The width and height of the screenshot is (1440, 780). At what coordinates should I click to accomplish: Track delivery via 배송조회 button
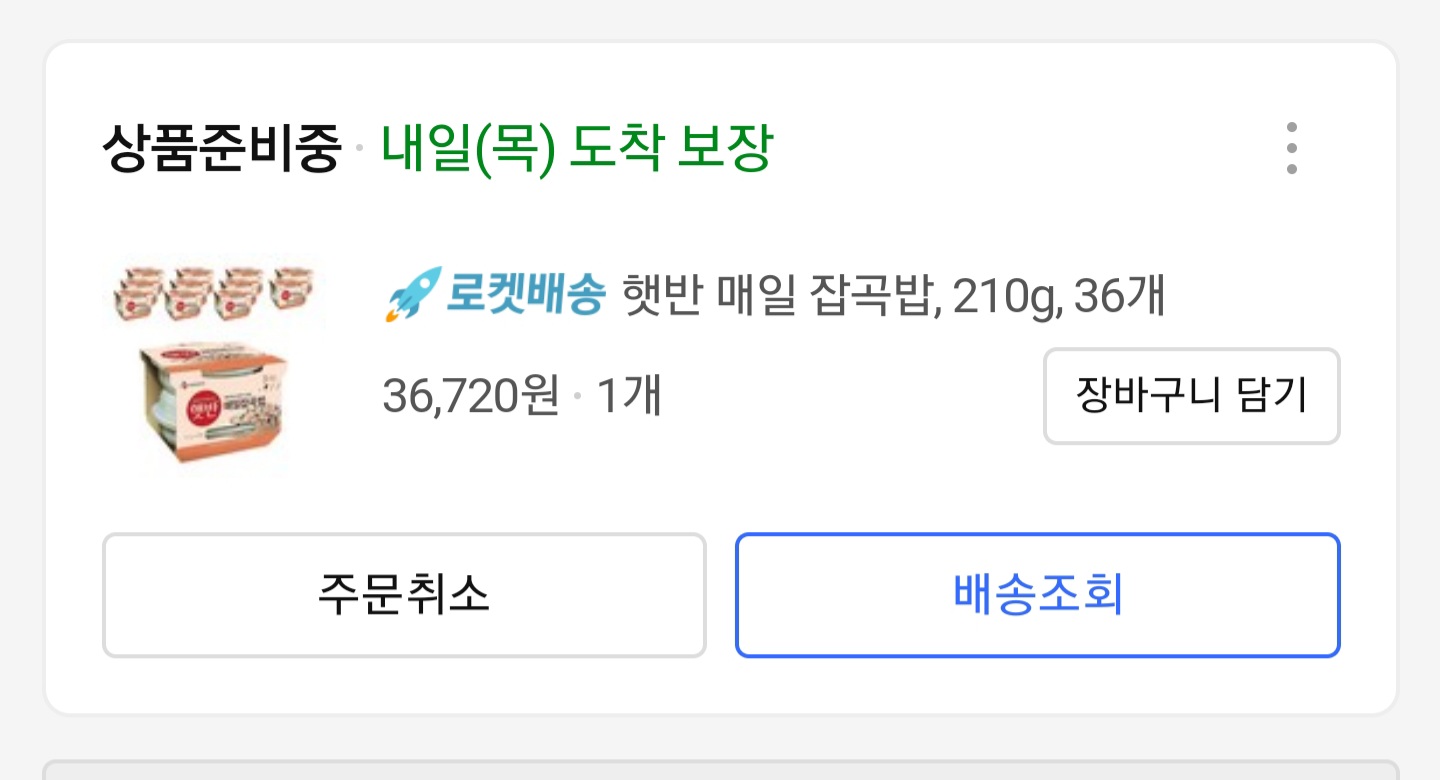(1037, 595)
